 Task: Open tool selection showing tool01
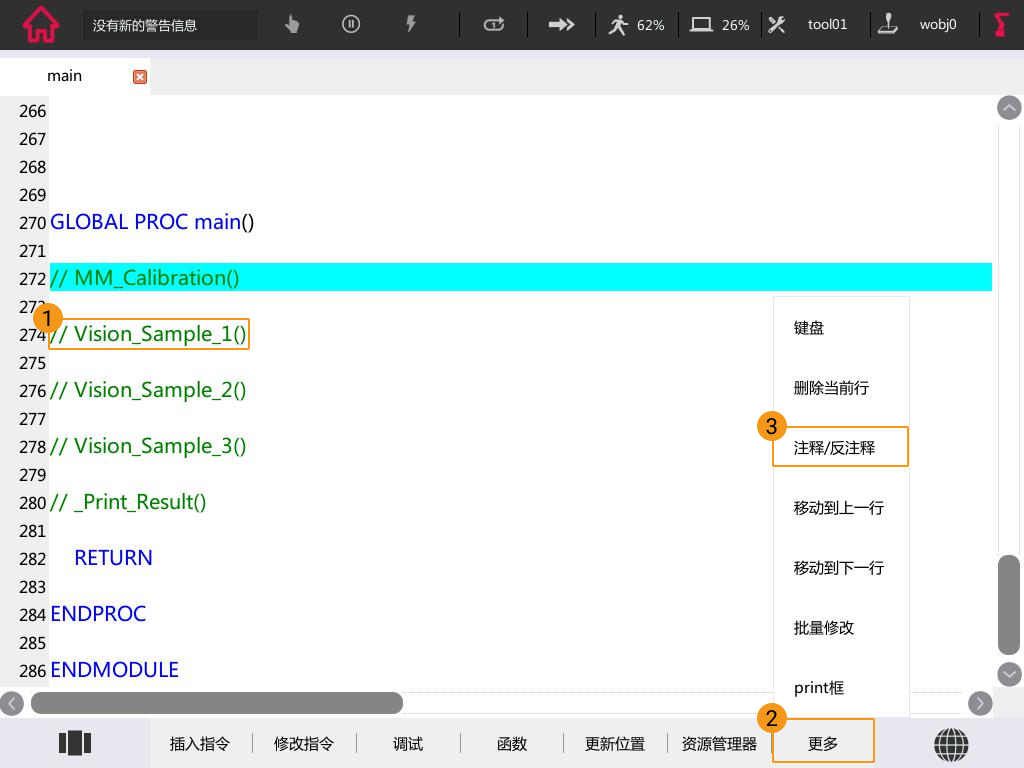coord(808,24)
